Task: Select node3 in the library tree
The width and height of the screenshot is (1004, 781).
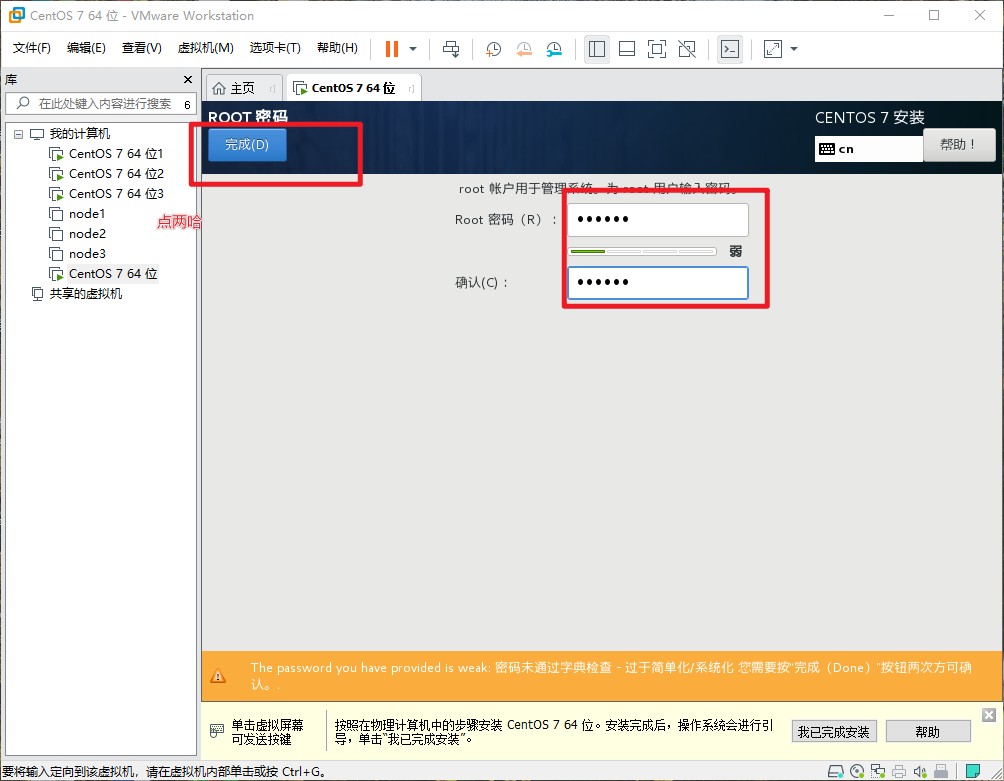Action: click(86, 254)
